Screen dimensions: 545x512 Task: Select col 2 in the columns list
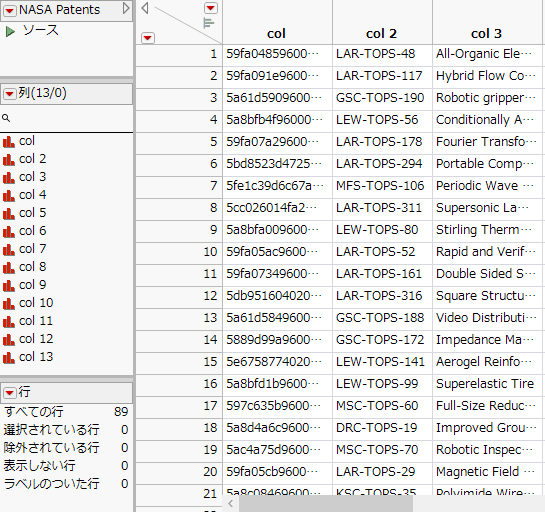[32, 159]
